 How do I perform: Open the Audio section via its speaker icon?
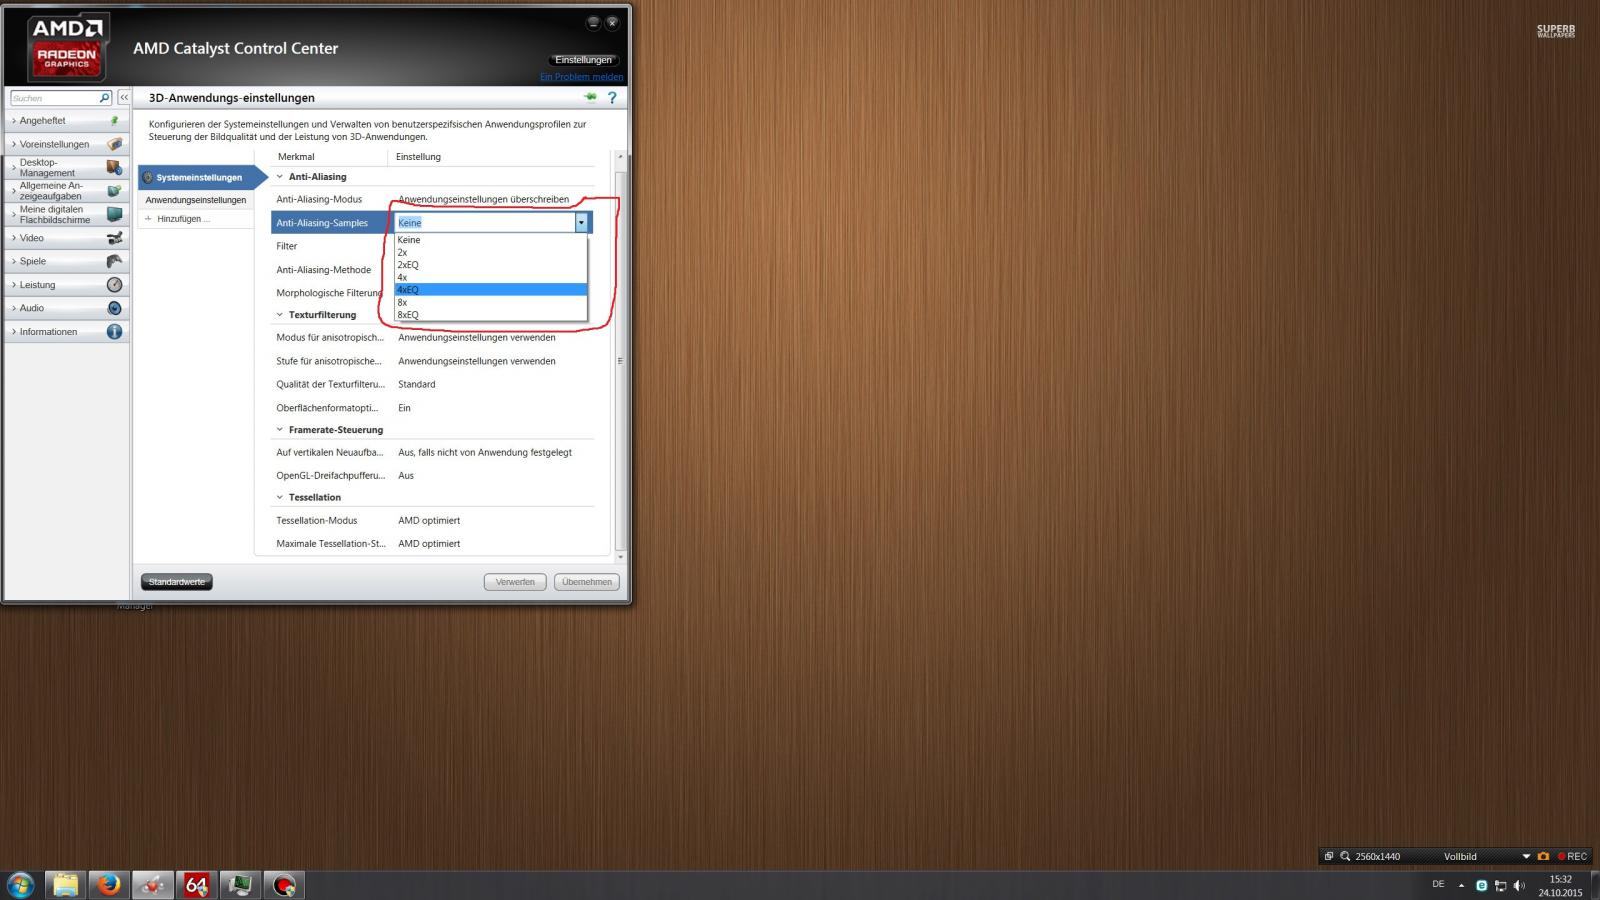tap(114, 308)
